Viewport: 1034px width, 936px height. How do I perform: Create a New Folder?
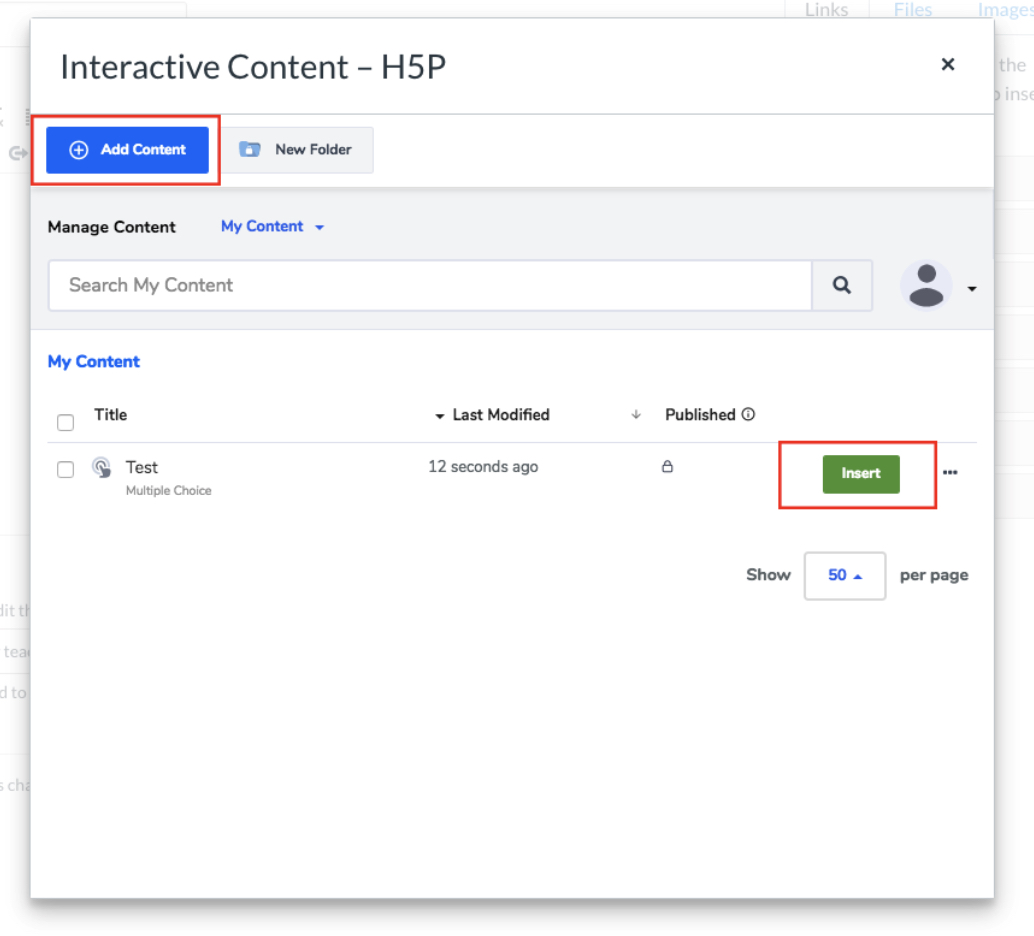click(x=297, y=150)
